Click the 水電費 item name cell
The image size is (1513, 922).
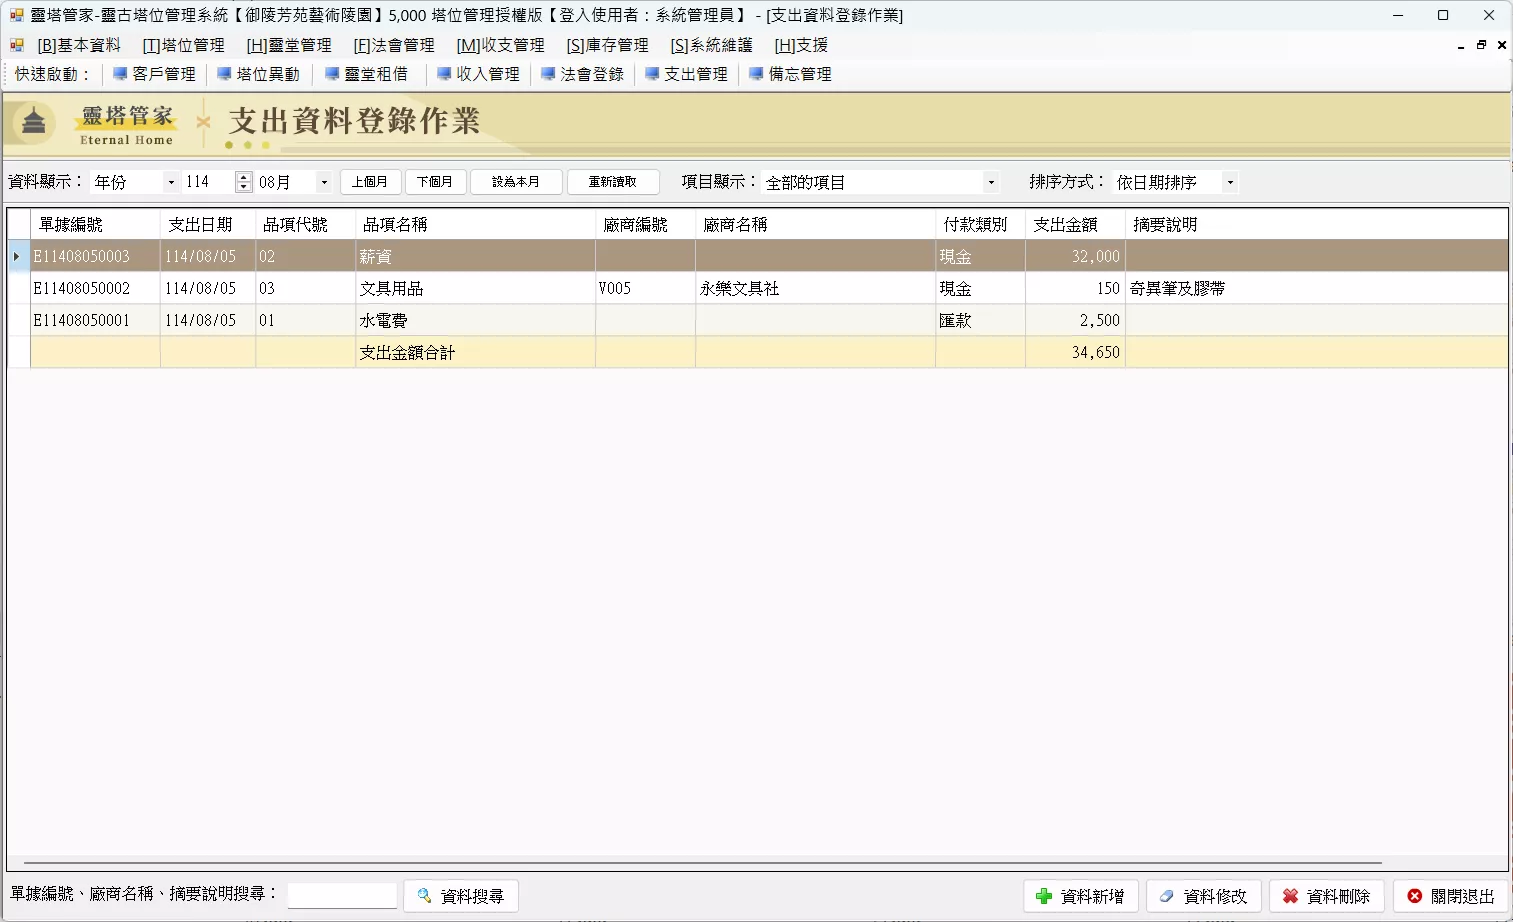tap(475, 320)
